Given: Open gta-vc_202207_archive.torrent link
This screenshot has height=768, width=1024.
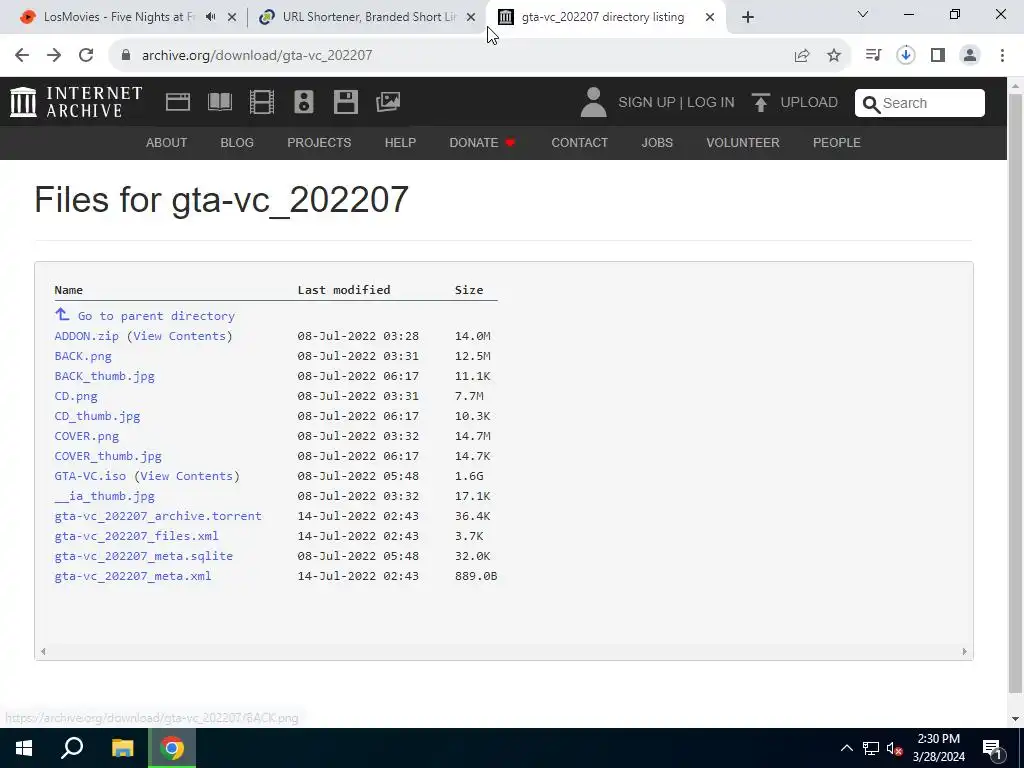Looking at the screenshot, I should pos(158,516).
